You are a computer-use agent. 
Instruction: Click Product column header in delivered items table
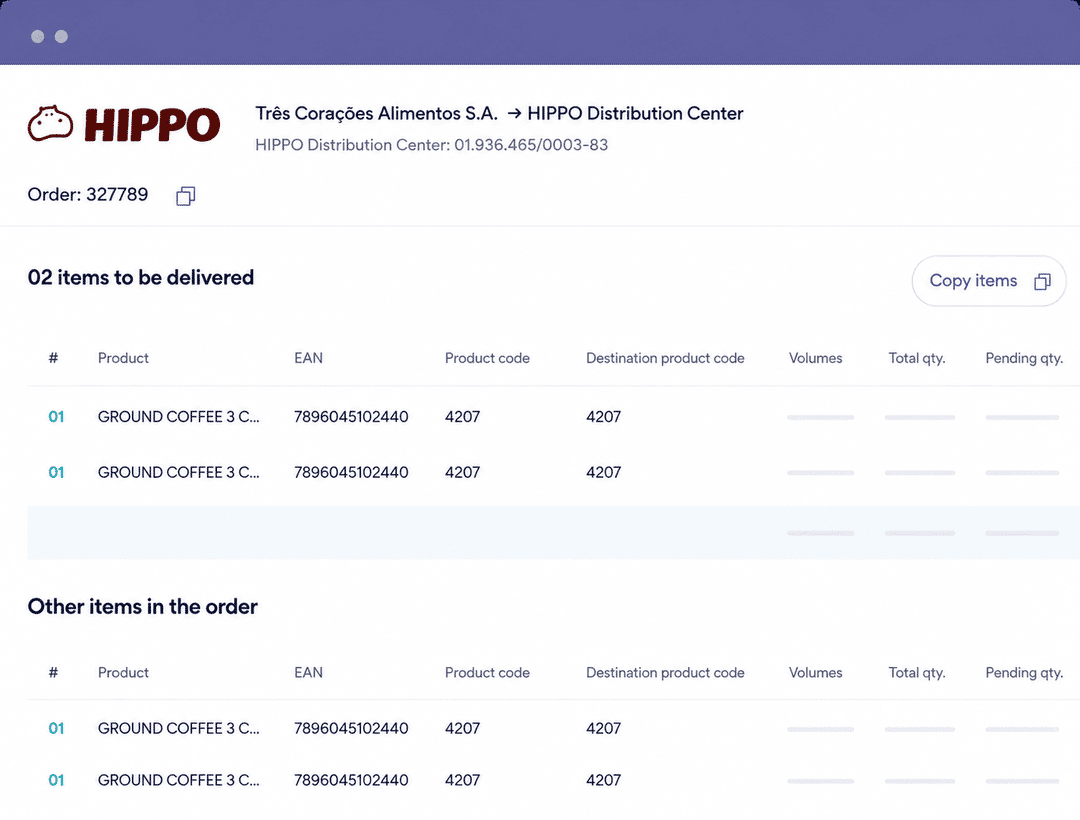(x=123, y=358)
